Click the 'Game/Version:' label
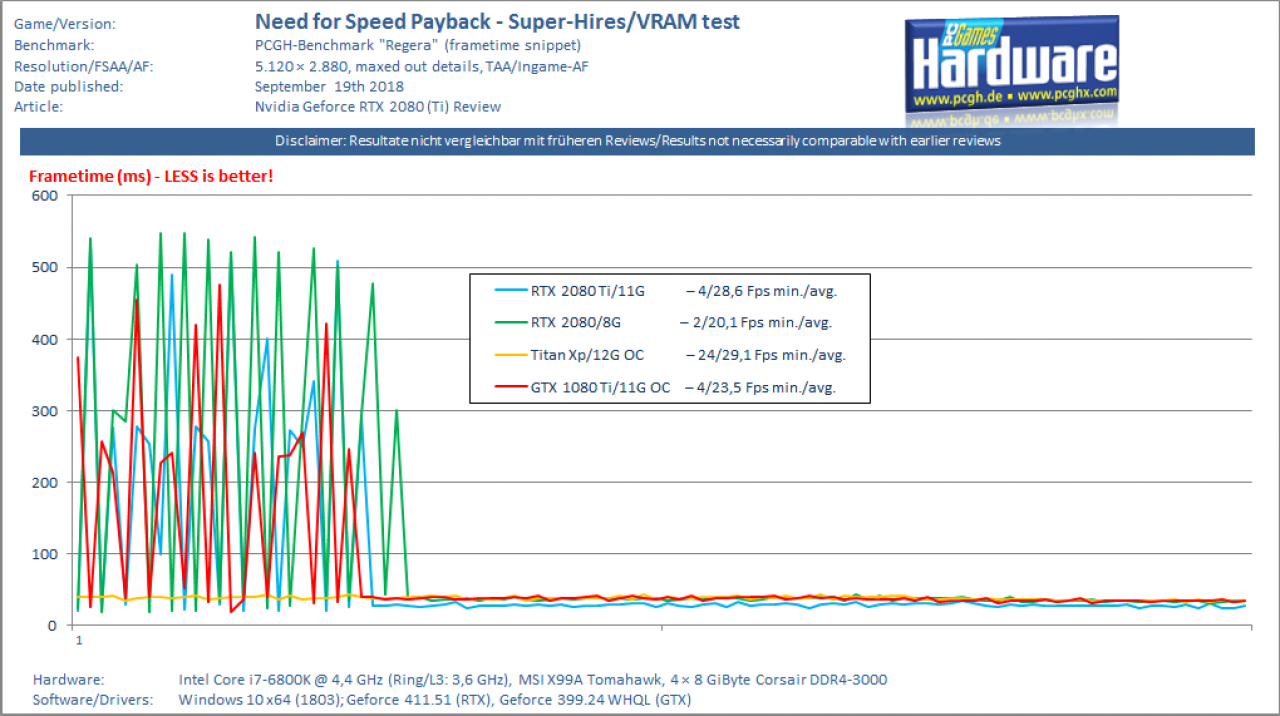Screen dimensions: 1280x716 click(x=65, y=23)
